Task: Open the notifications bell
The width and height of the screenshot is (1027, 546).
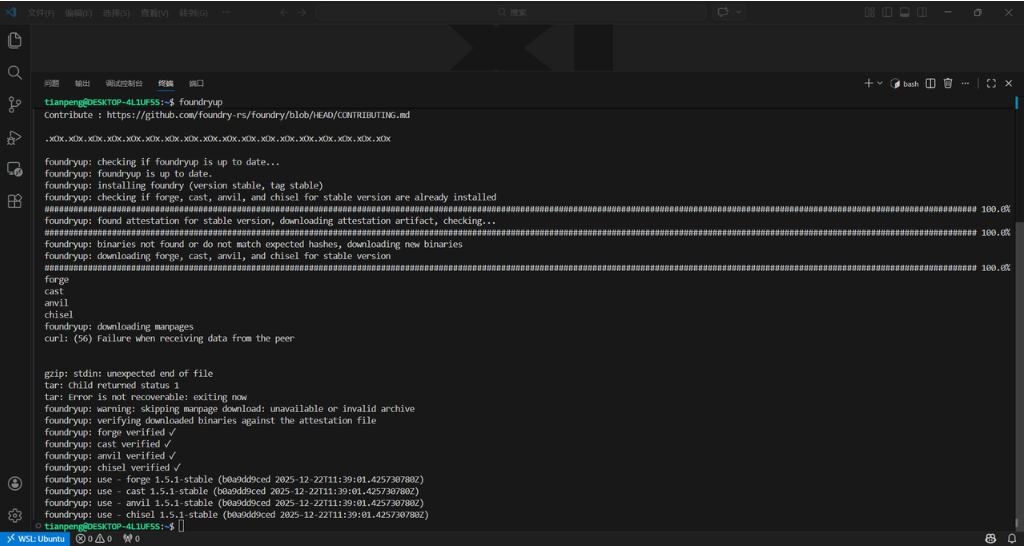Action: 1012,539
